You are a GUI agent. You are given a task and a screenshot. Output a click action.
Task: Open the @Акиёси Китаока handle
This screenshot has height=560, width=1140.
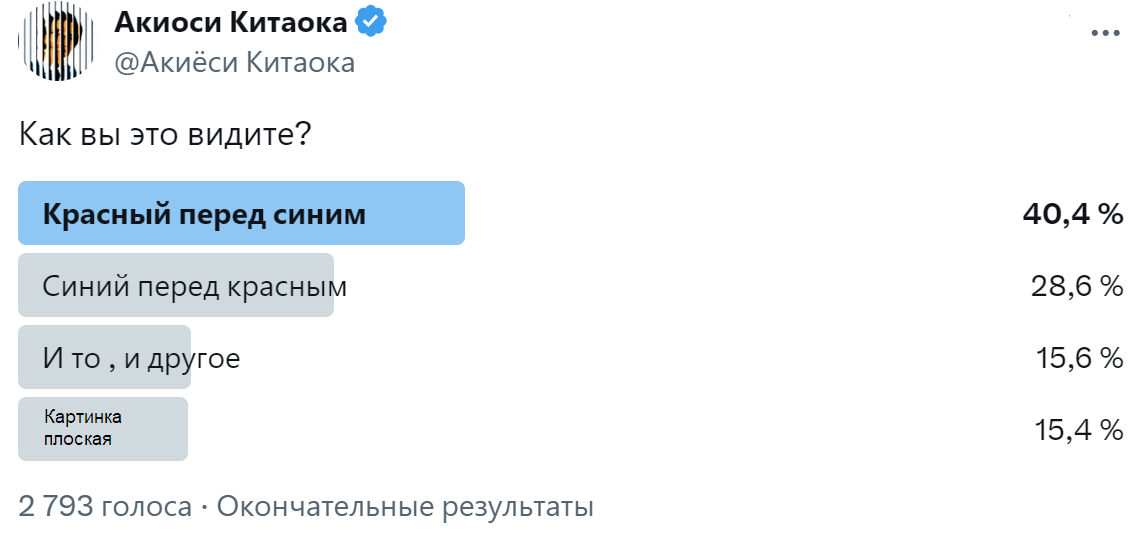click(234, 63)
